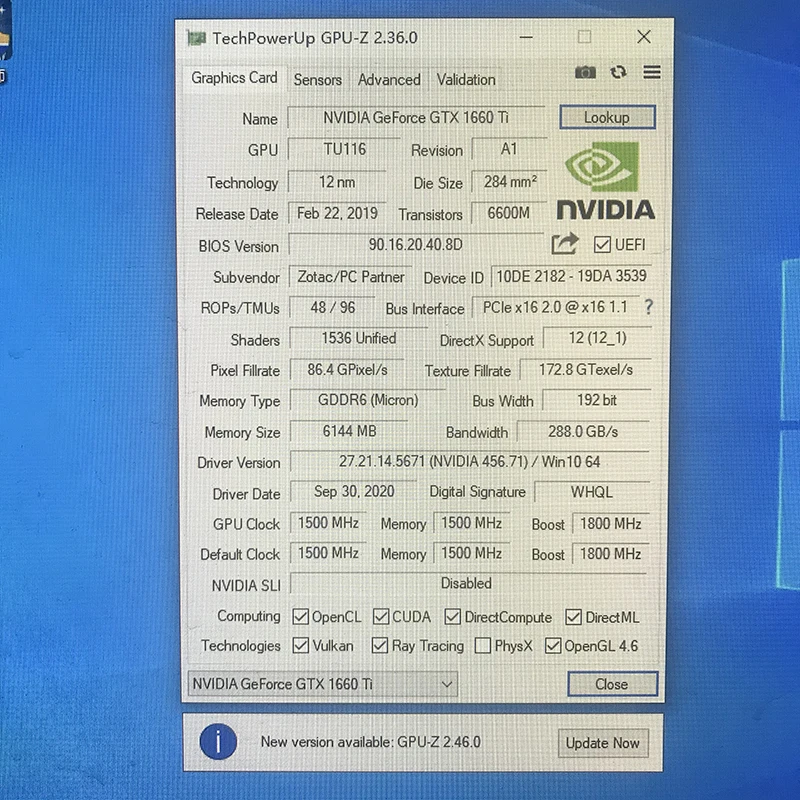
Task: Click the ROPs/TMUs field 48 / 96
Action: 333,307
